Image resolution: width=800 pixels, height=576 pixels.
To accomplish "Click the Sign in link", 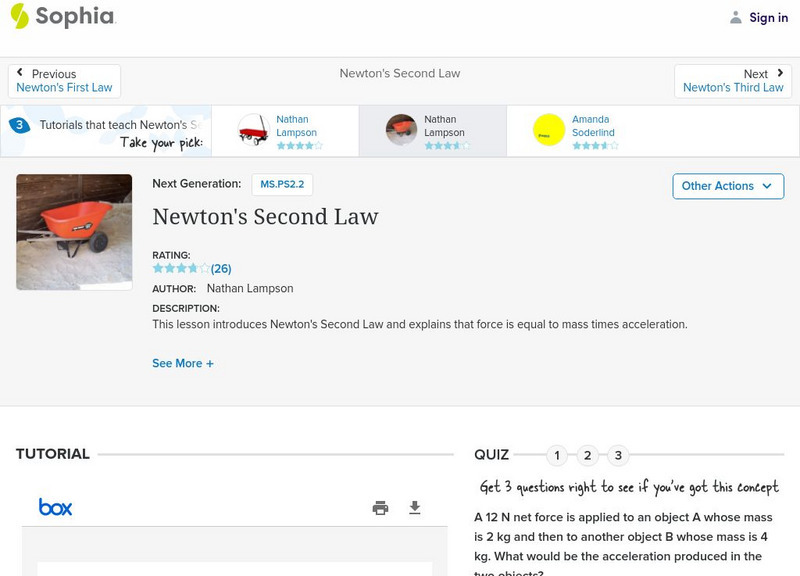I will [x=768, y=17].
